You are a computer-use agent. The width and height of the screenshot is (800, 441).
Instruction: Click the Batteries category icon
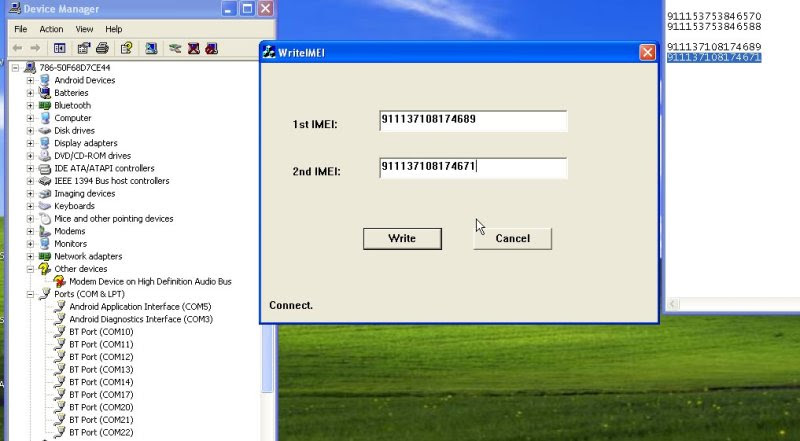click(x=45, y=92)
